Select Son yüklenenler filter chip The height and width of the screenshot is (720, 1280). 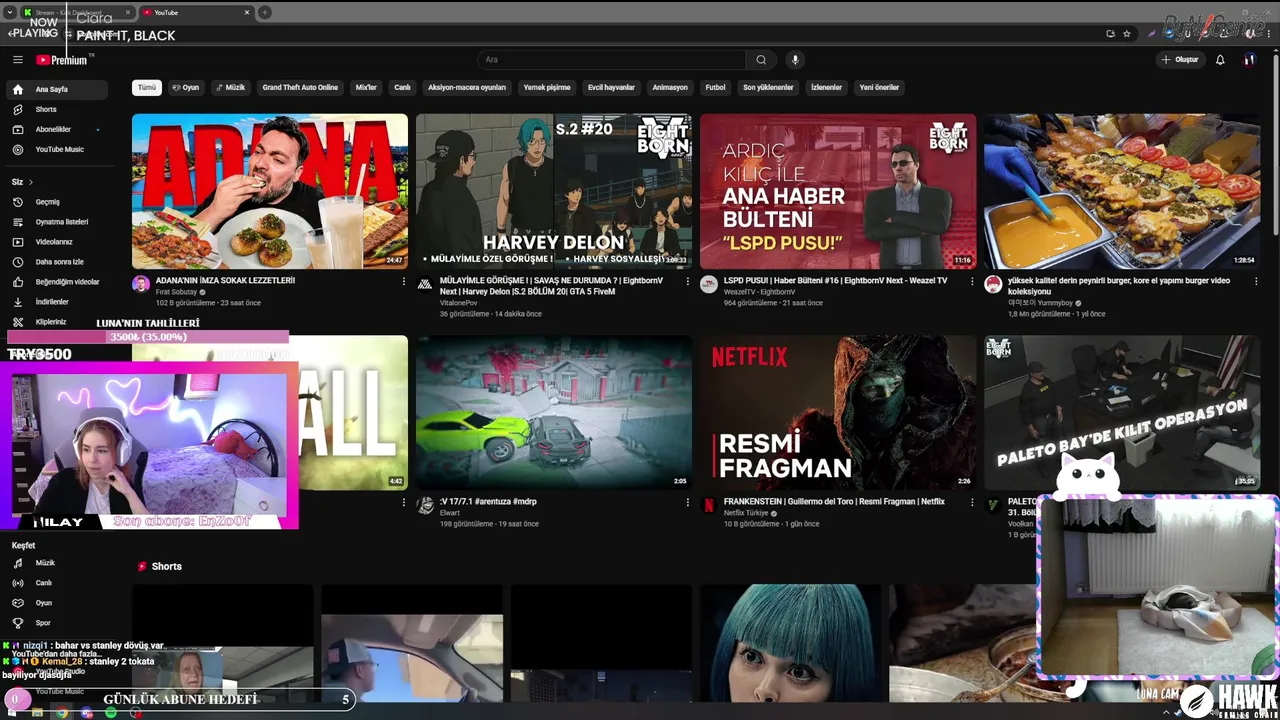point(768,88)
